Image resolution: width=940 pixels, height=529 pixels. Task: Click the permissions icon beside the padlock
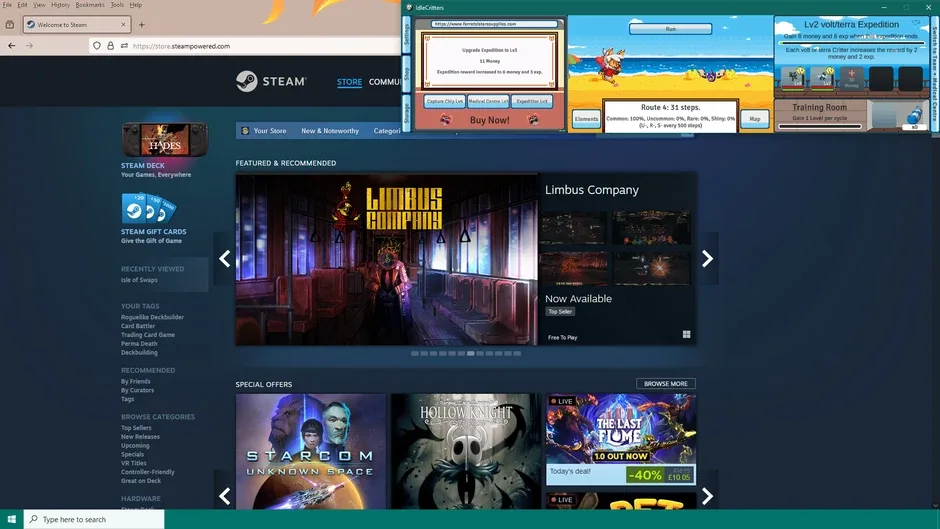coord(124,46)
